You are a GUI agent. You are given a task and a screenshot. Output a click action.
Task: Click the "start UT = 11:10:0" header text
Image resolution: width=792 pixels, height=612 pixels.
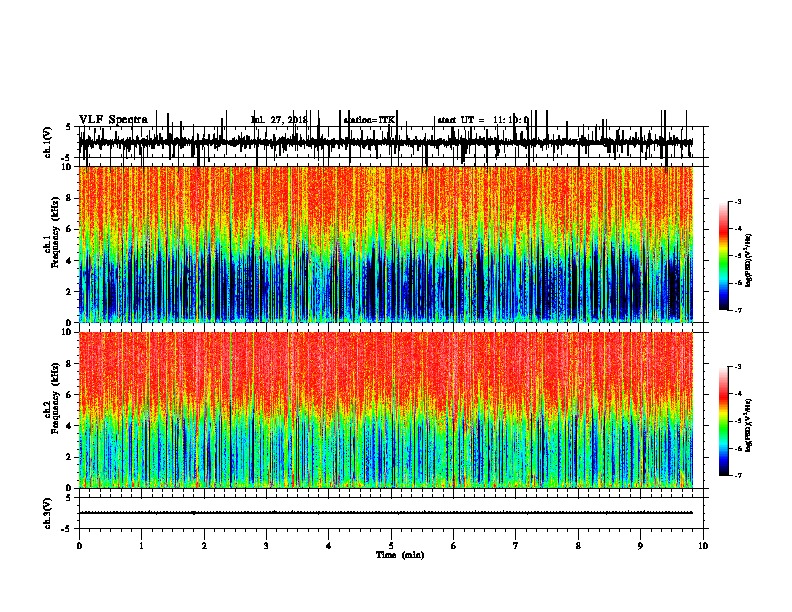tap(483, 120)
